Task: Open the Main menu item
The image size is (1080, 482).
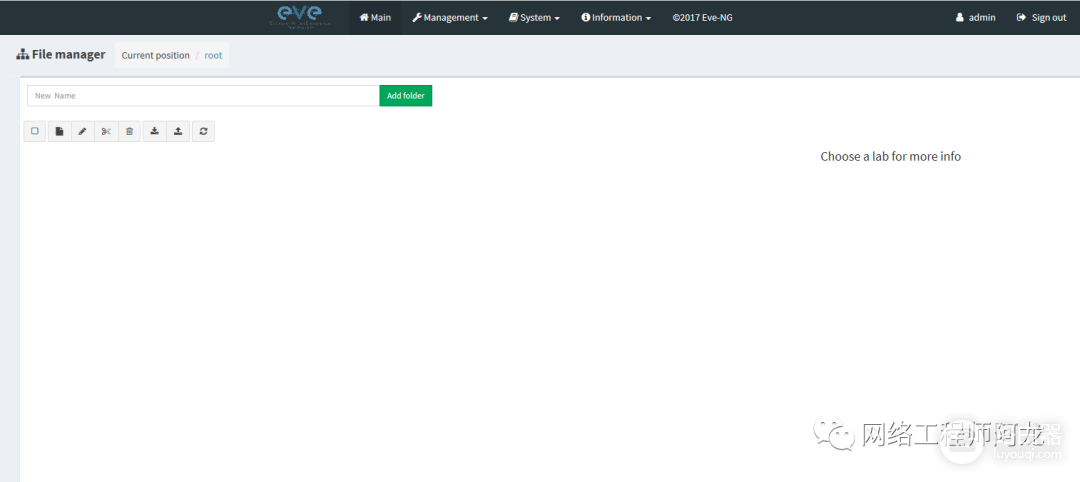Action: click(375, 17)
